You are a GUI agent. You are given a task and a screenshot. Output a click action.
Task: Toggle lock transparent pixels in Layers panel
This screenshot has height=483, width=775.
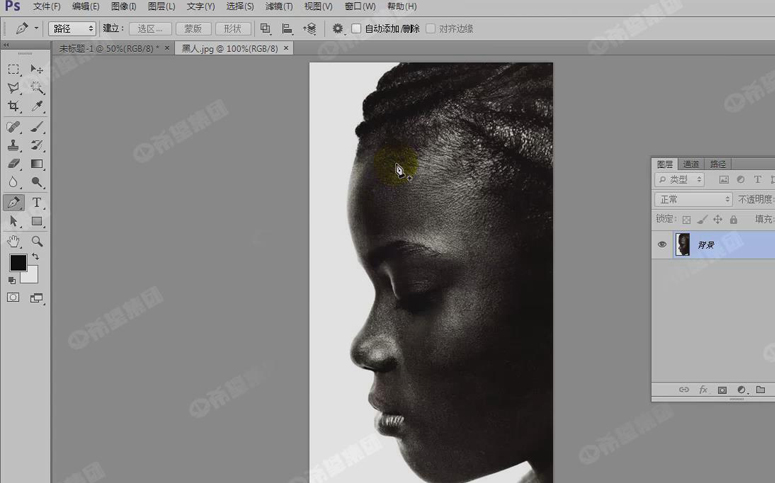point(686,219)
